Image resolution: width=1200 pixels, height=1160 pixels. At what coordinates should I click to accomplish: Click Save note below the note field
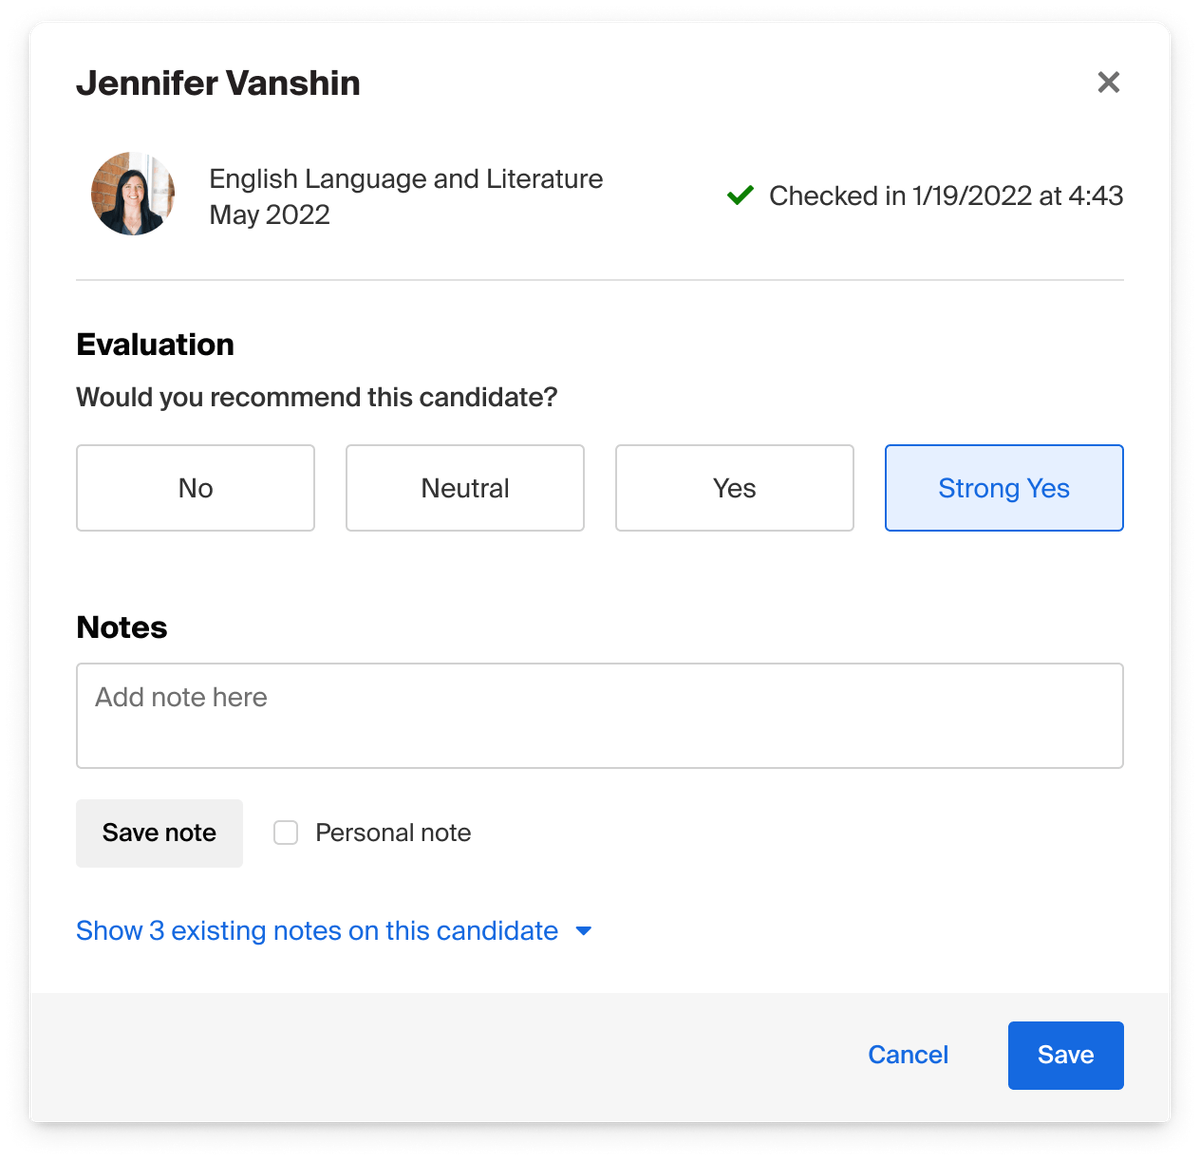tap(159, 832)
